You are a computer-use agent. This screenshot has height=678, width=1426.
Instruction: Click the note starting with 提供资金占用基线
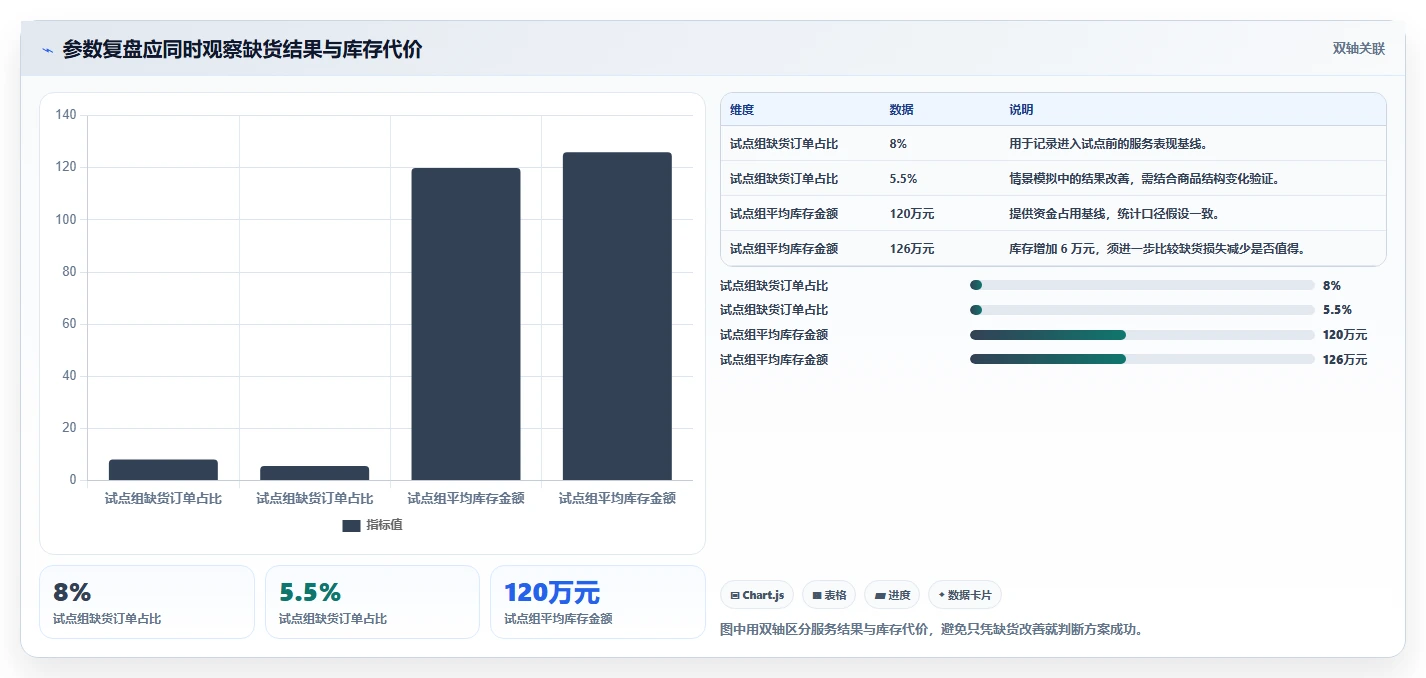coord(1115,214)
